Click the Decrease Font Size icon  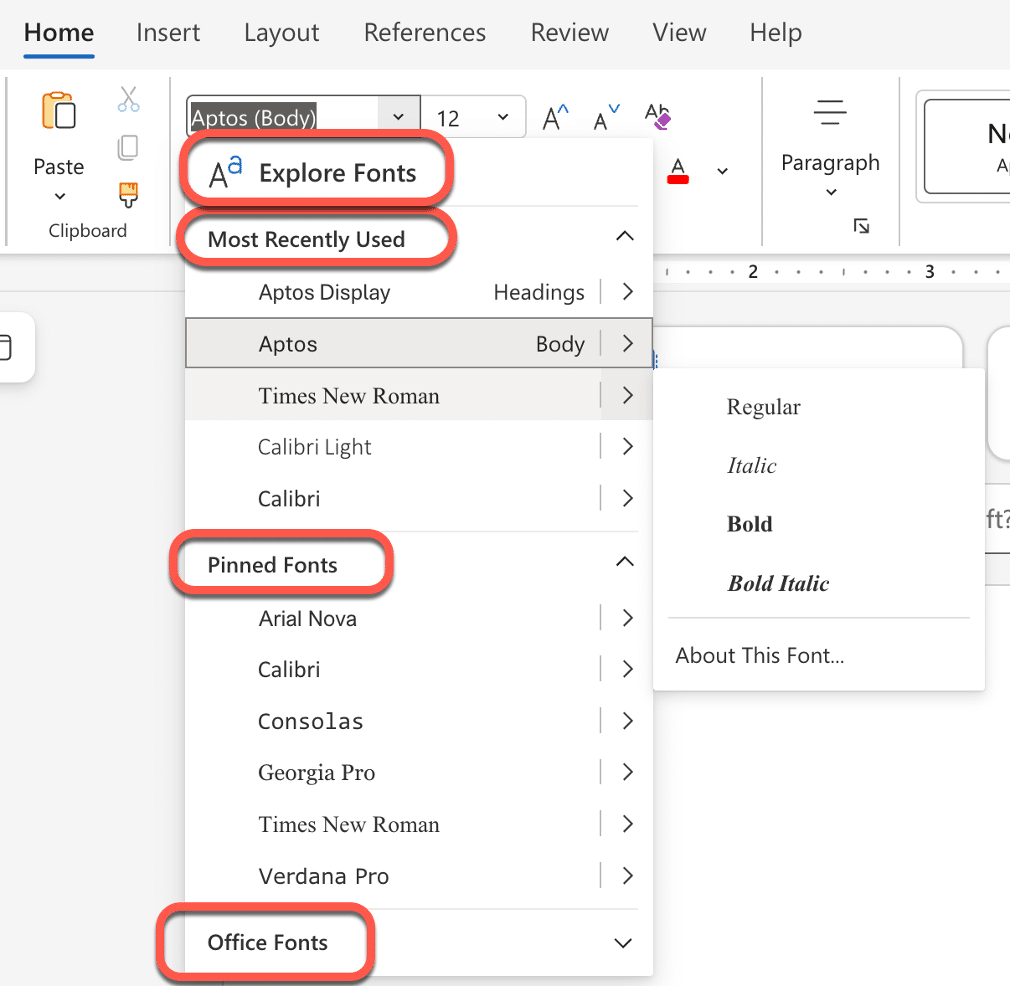pyautogui.click(x=606, y=118)
